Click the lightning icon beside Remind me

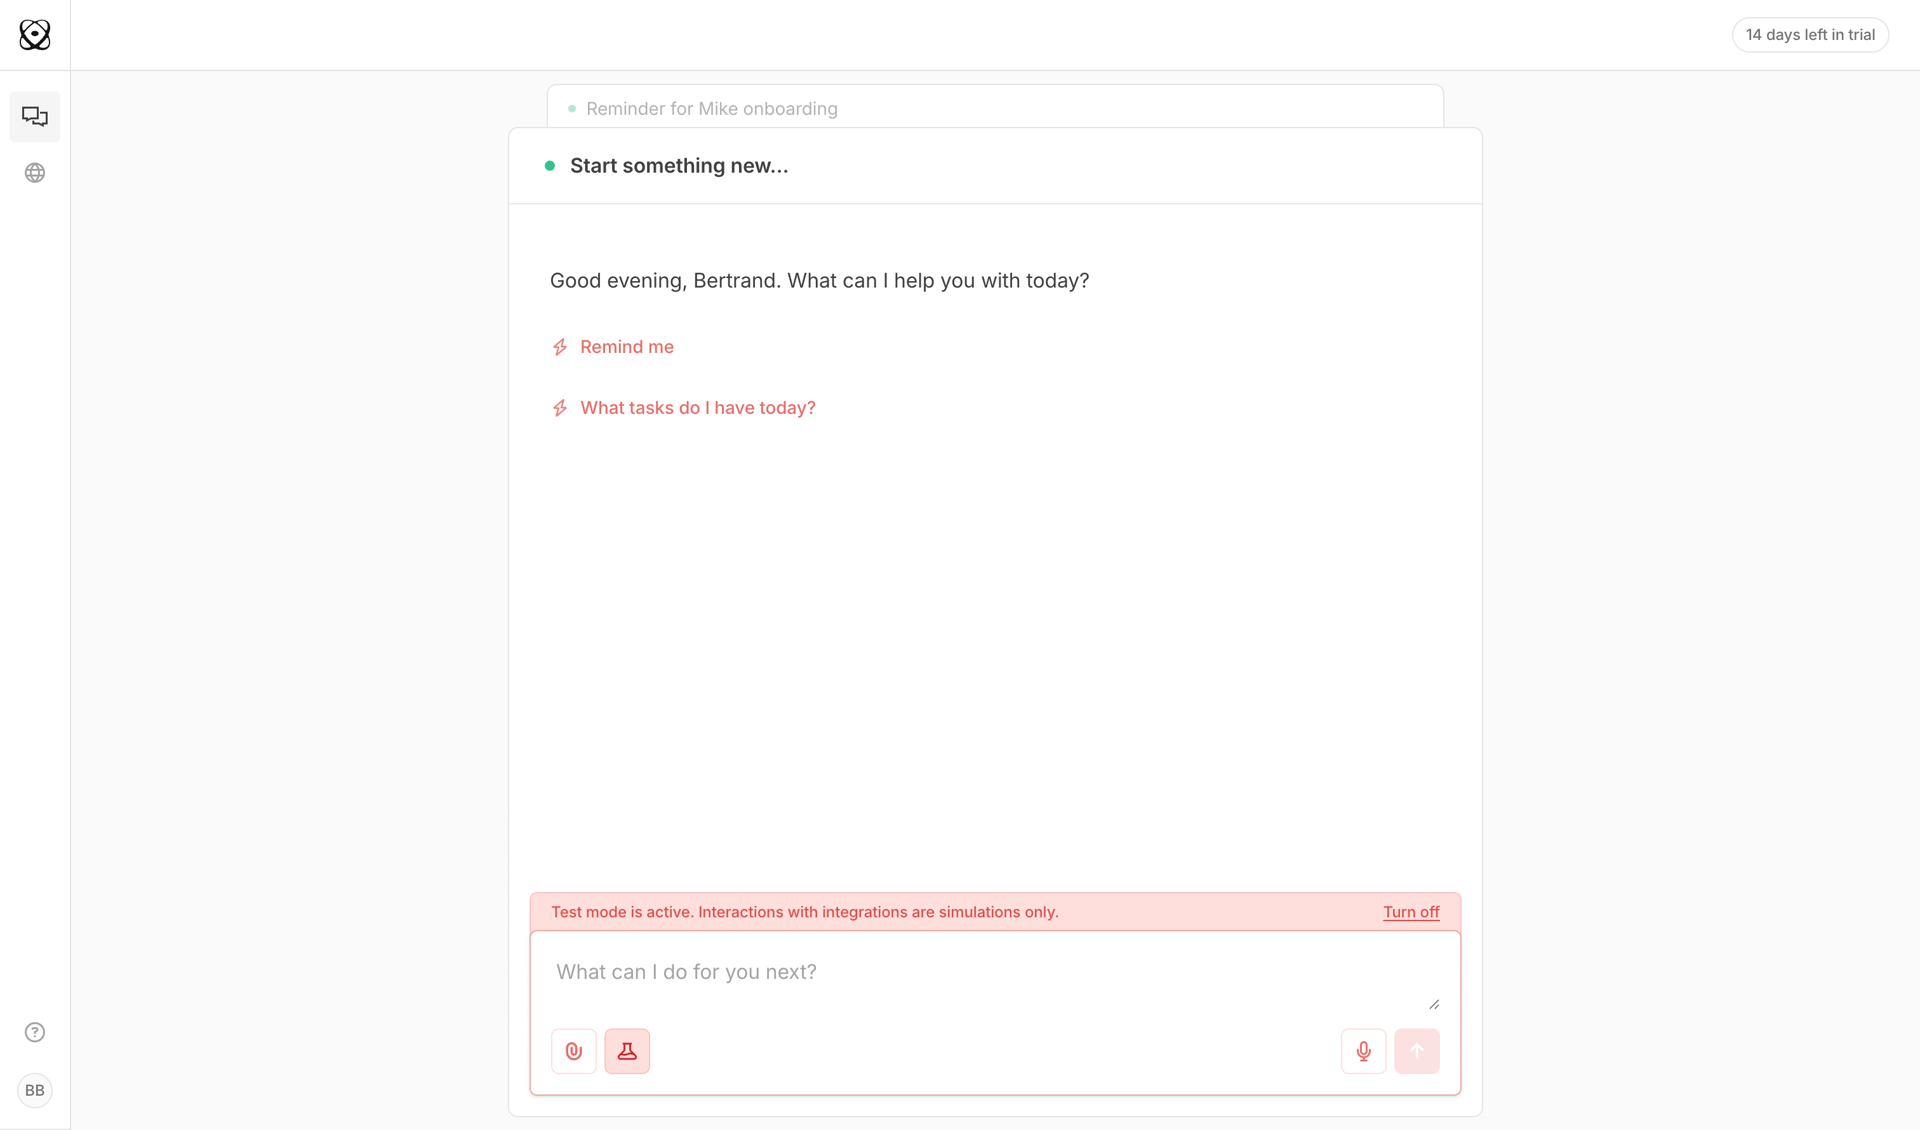(x=560, y=346)
